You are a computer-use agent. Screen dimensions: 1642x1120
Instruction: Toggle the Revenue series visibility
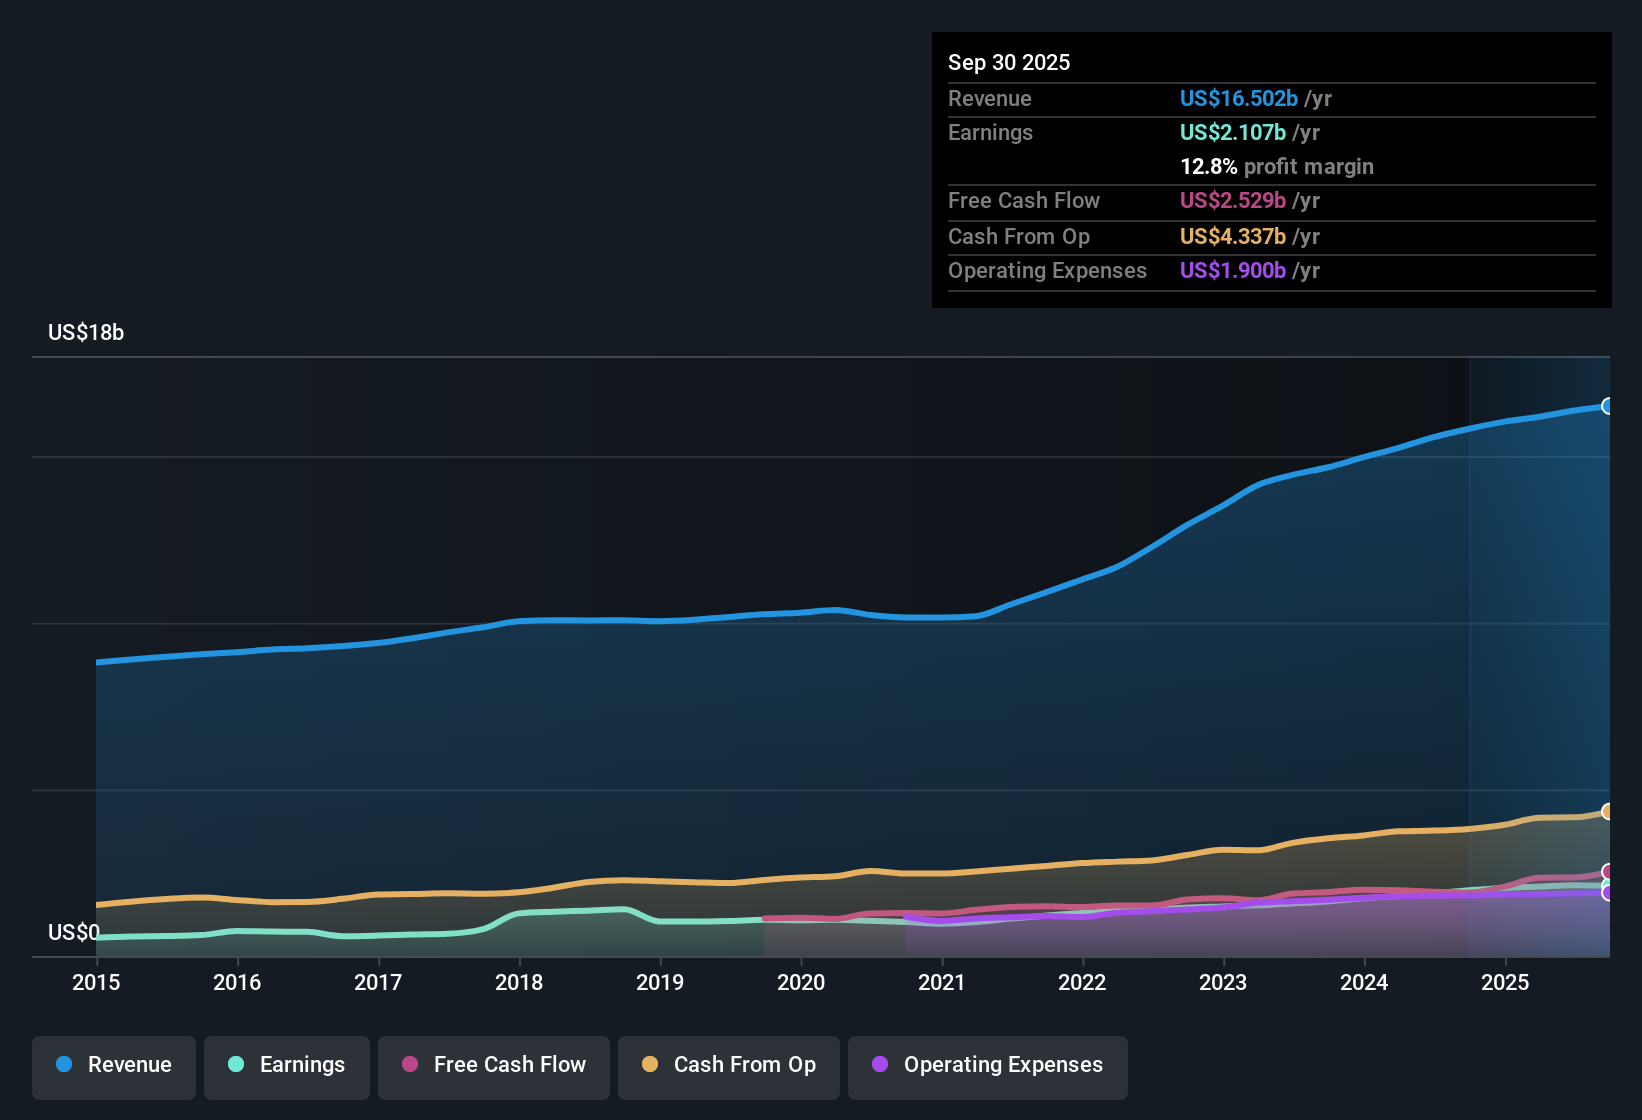(113, 1065)
